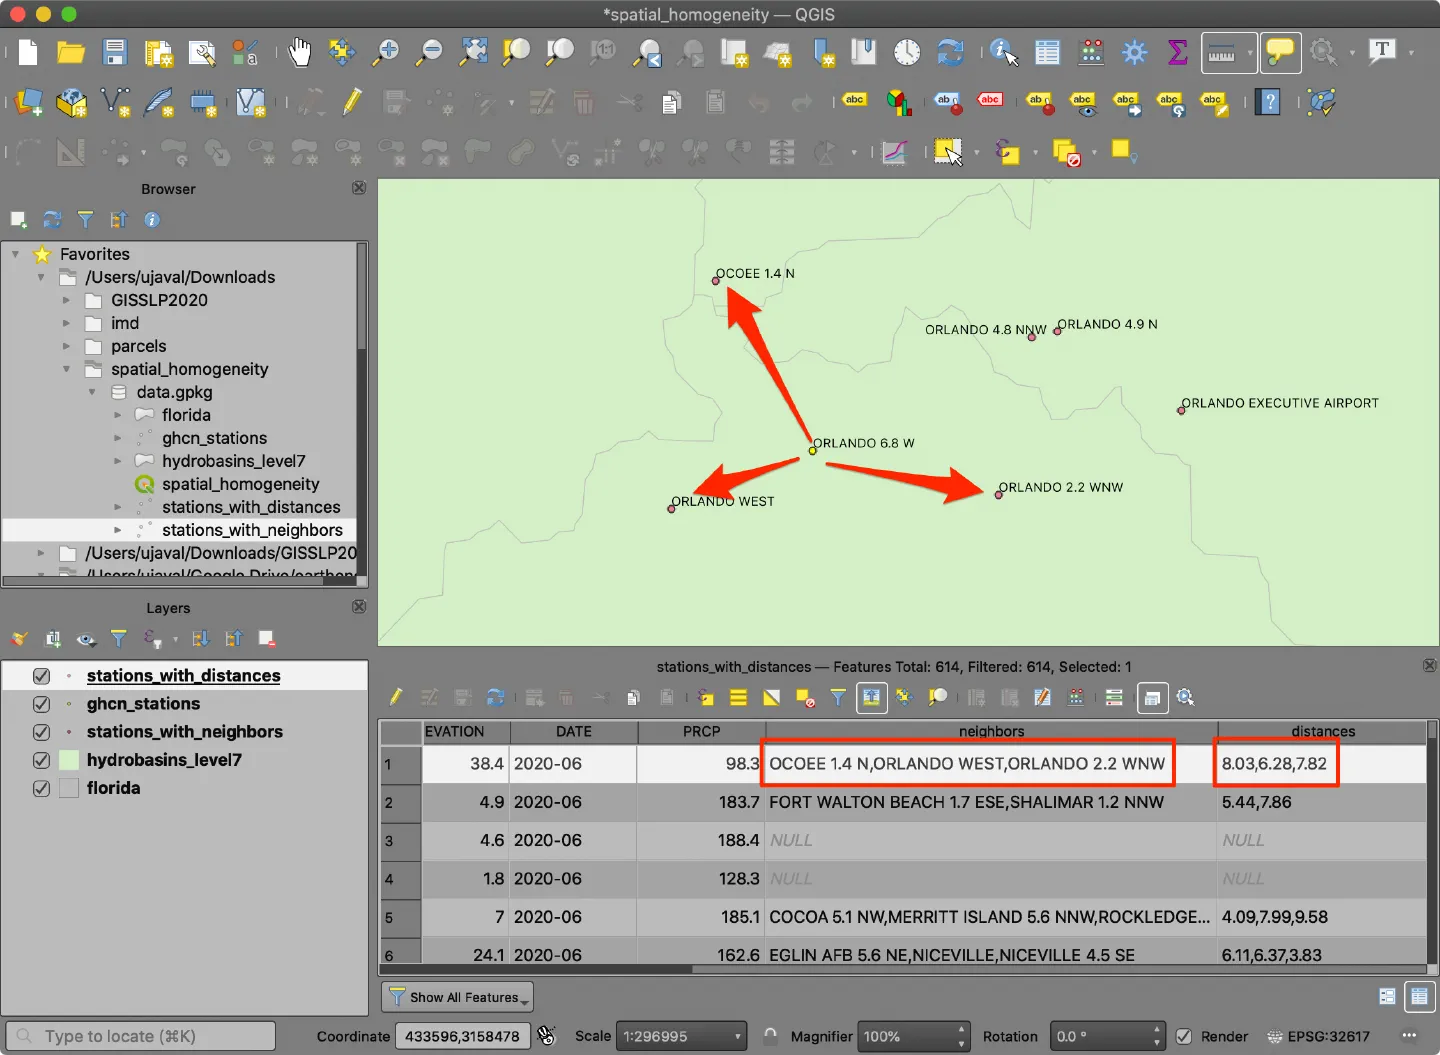Click the Save Project floppy icon
This screenshot has height=1055, width=1440.
114,52
